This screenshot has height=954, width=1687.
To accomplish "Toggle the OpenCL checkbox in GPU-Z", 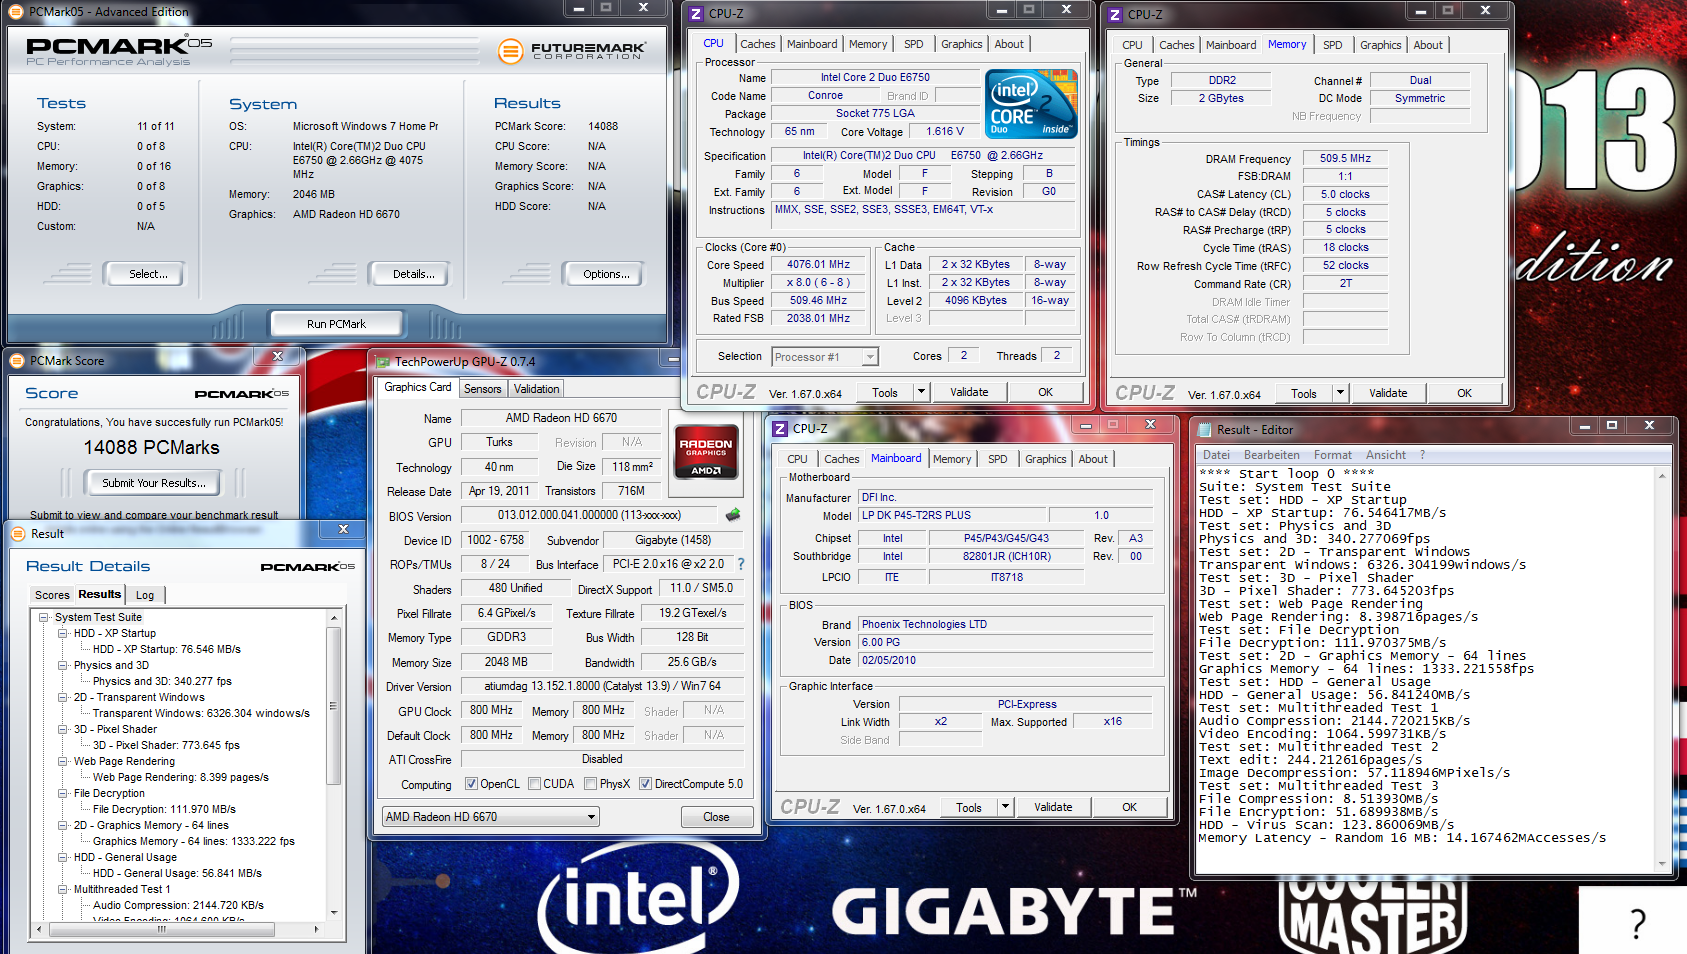I will (471, 784).
